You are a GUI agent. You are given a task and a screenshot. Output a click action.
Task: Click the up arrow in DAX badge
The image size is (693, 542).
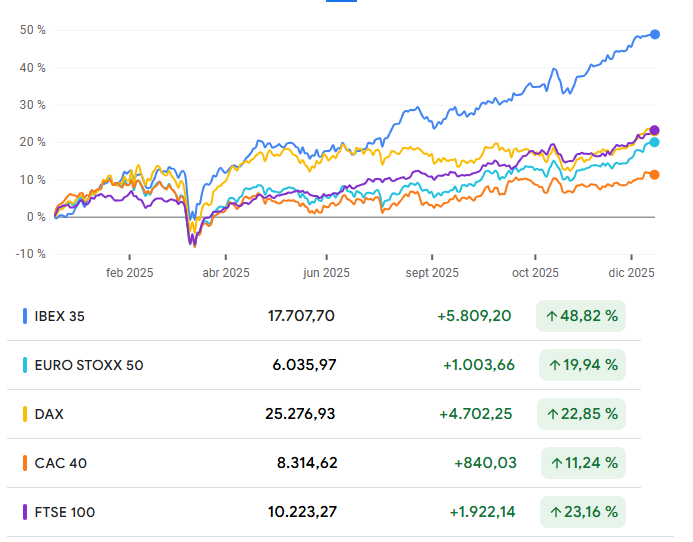point(551,414)
